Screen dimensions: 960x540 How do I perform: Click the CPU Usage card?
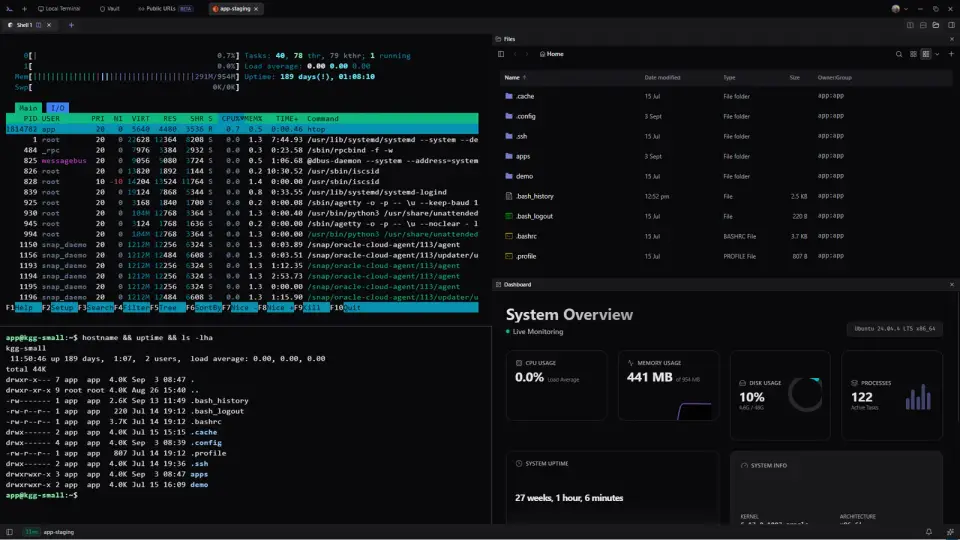click(557, 385)
